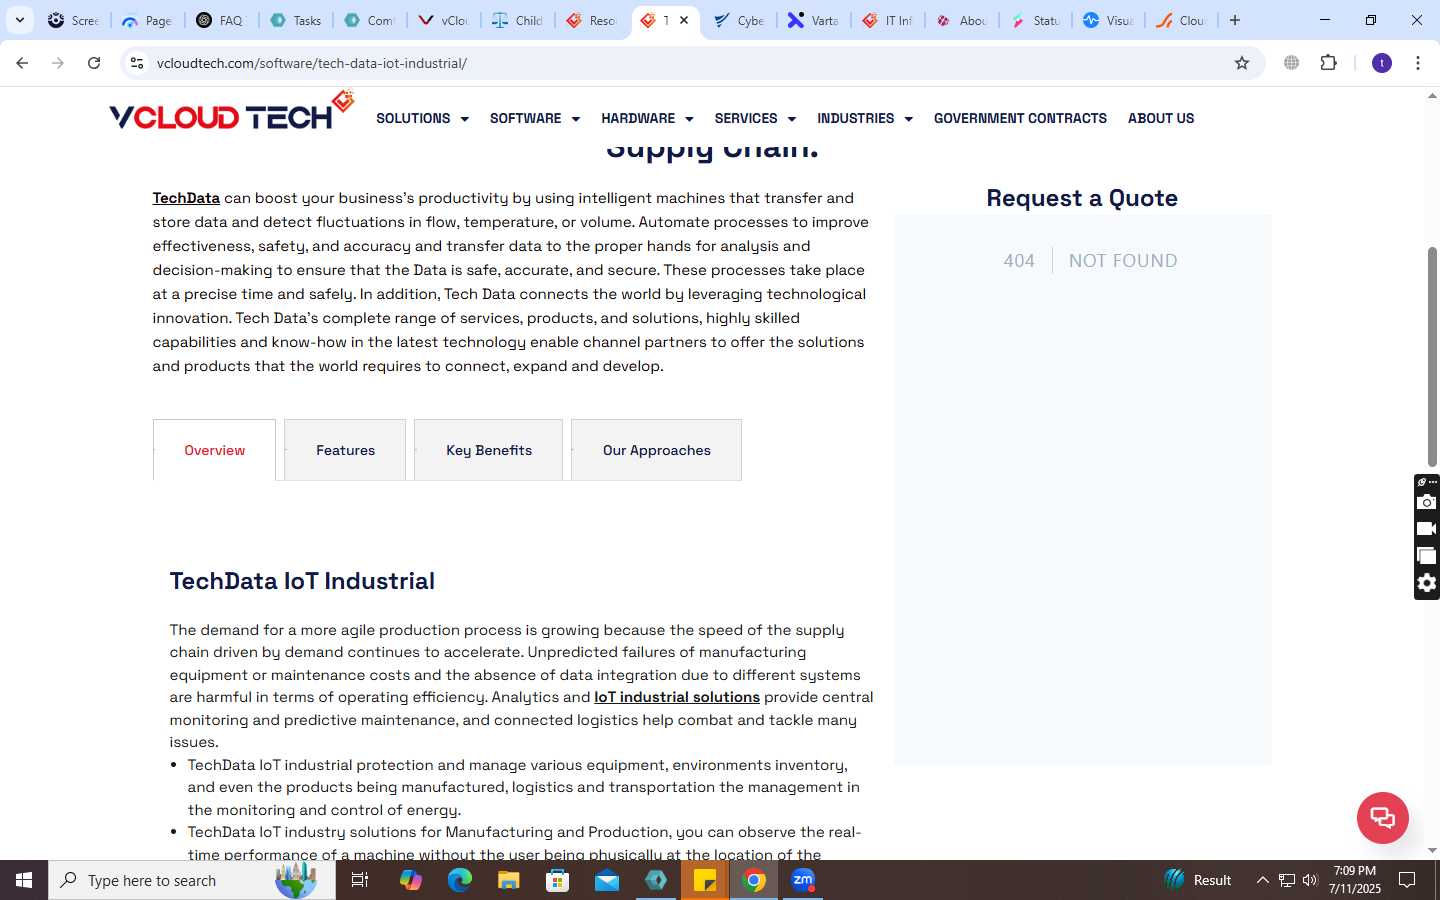Click the gallery icon in side capture toolbar
The width and height of the screenshot is (1440, 900).
tap(1427, 556)
